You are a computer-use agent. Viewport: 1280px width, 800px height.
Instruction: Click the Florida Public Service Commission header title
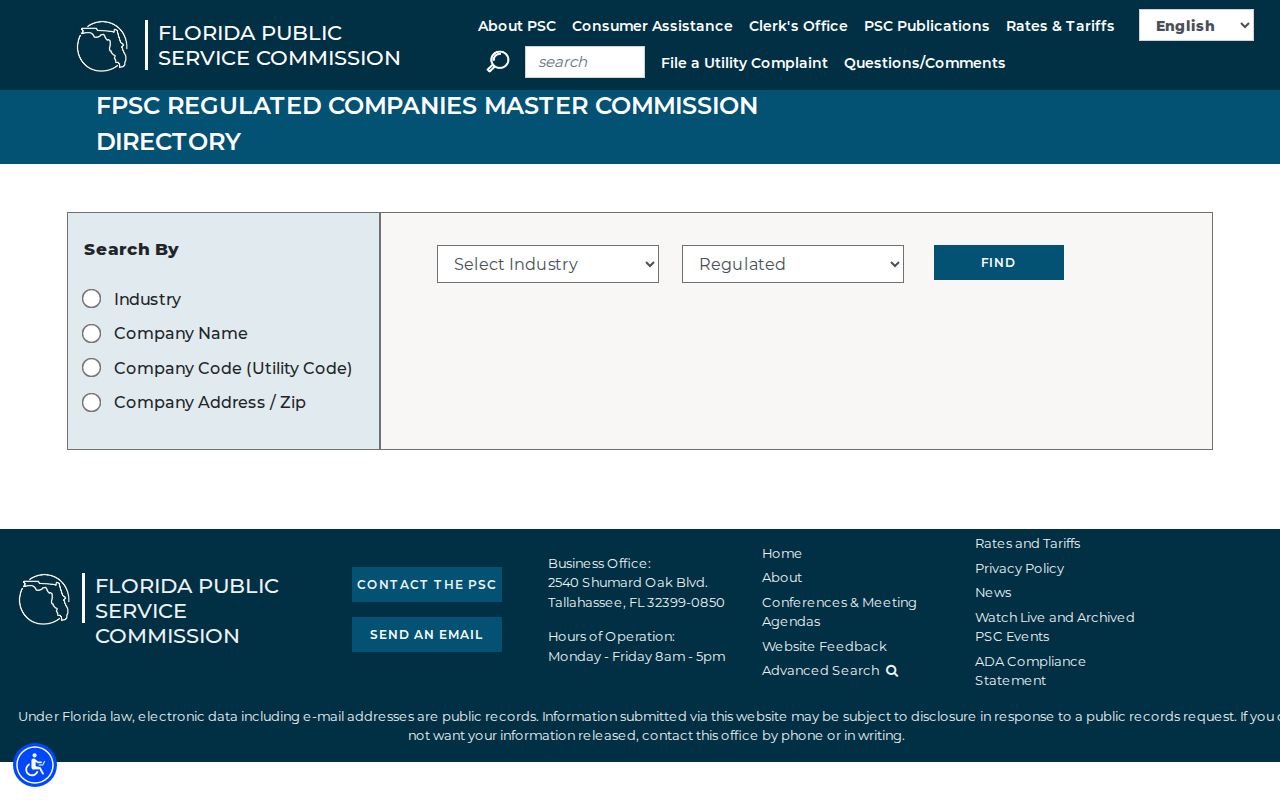pyautogui.click(x=279, y=45)
